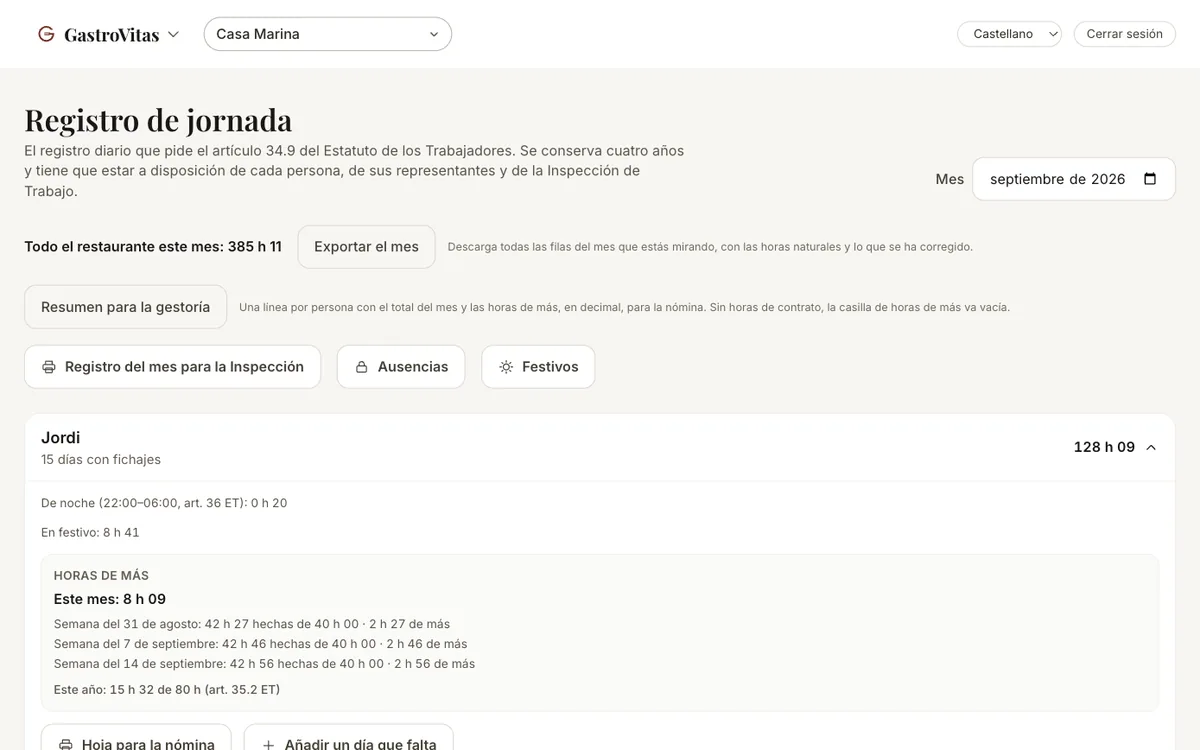
Task: Click Jordi's total 128 h 09
Action: (x=1104, y=447)
